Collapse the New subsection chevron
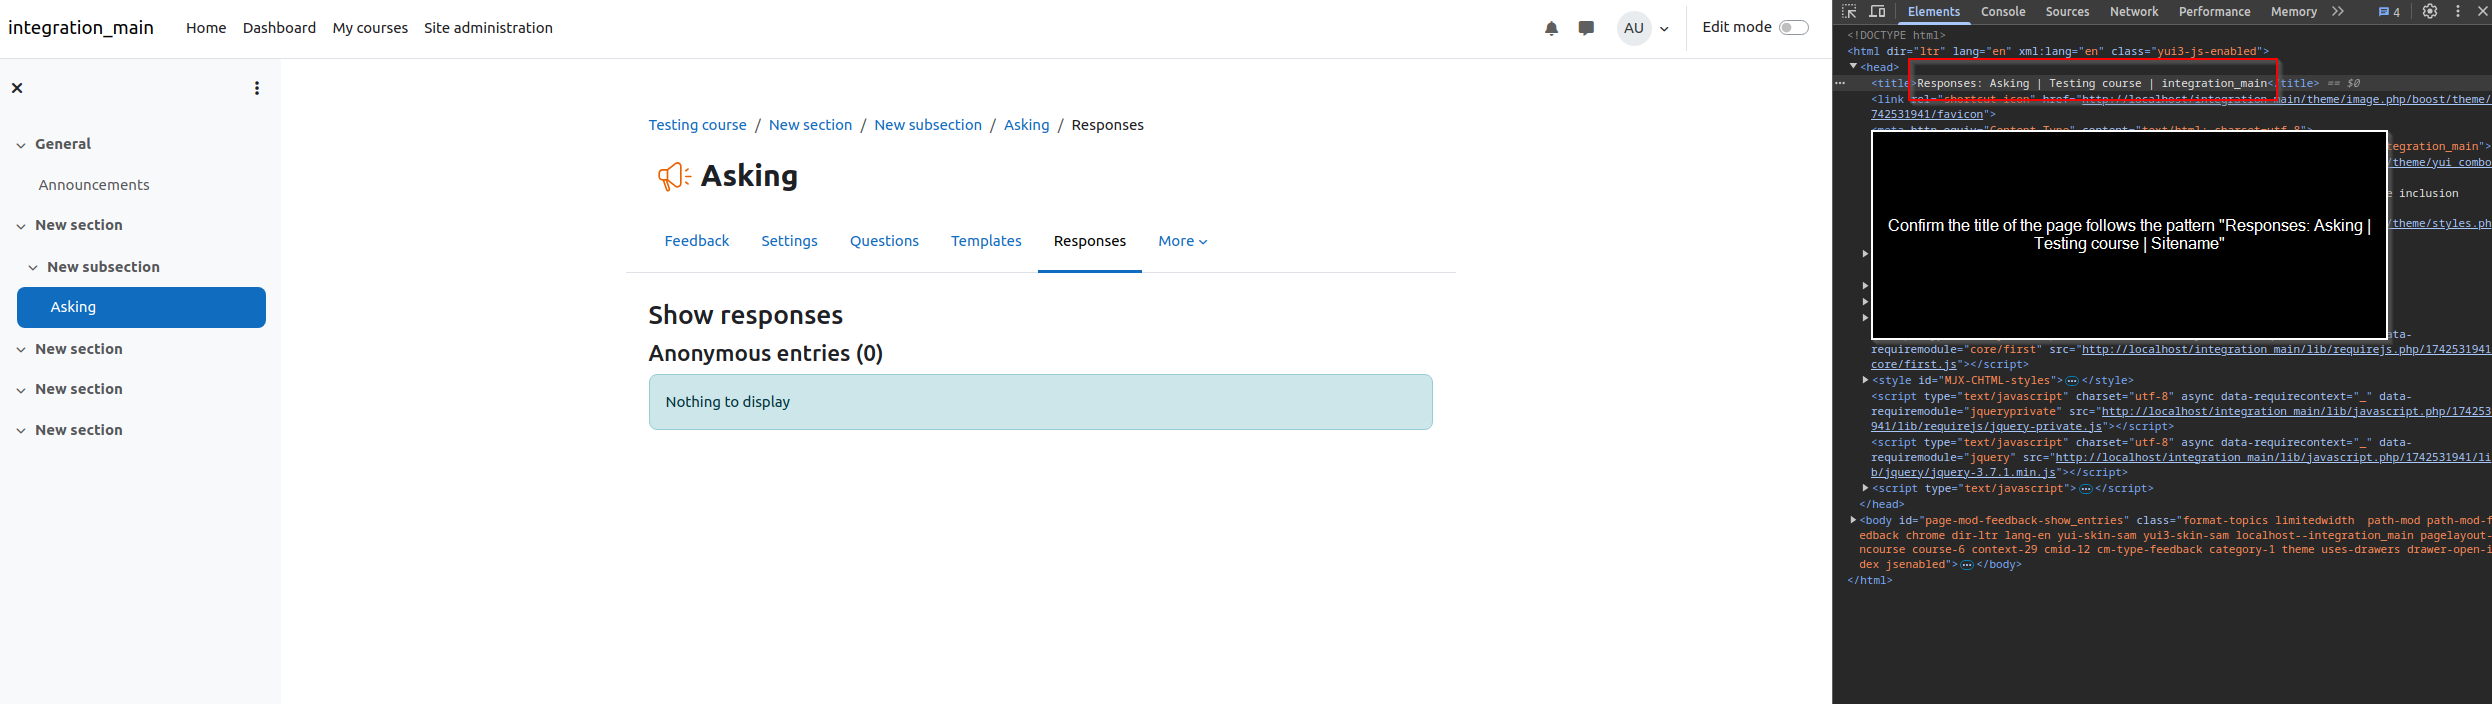The image size is (2492, 704). click(x=33, y=267)
